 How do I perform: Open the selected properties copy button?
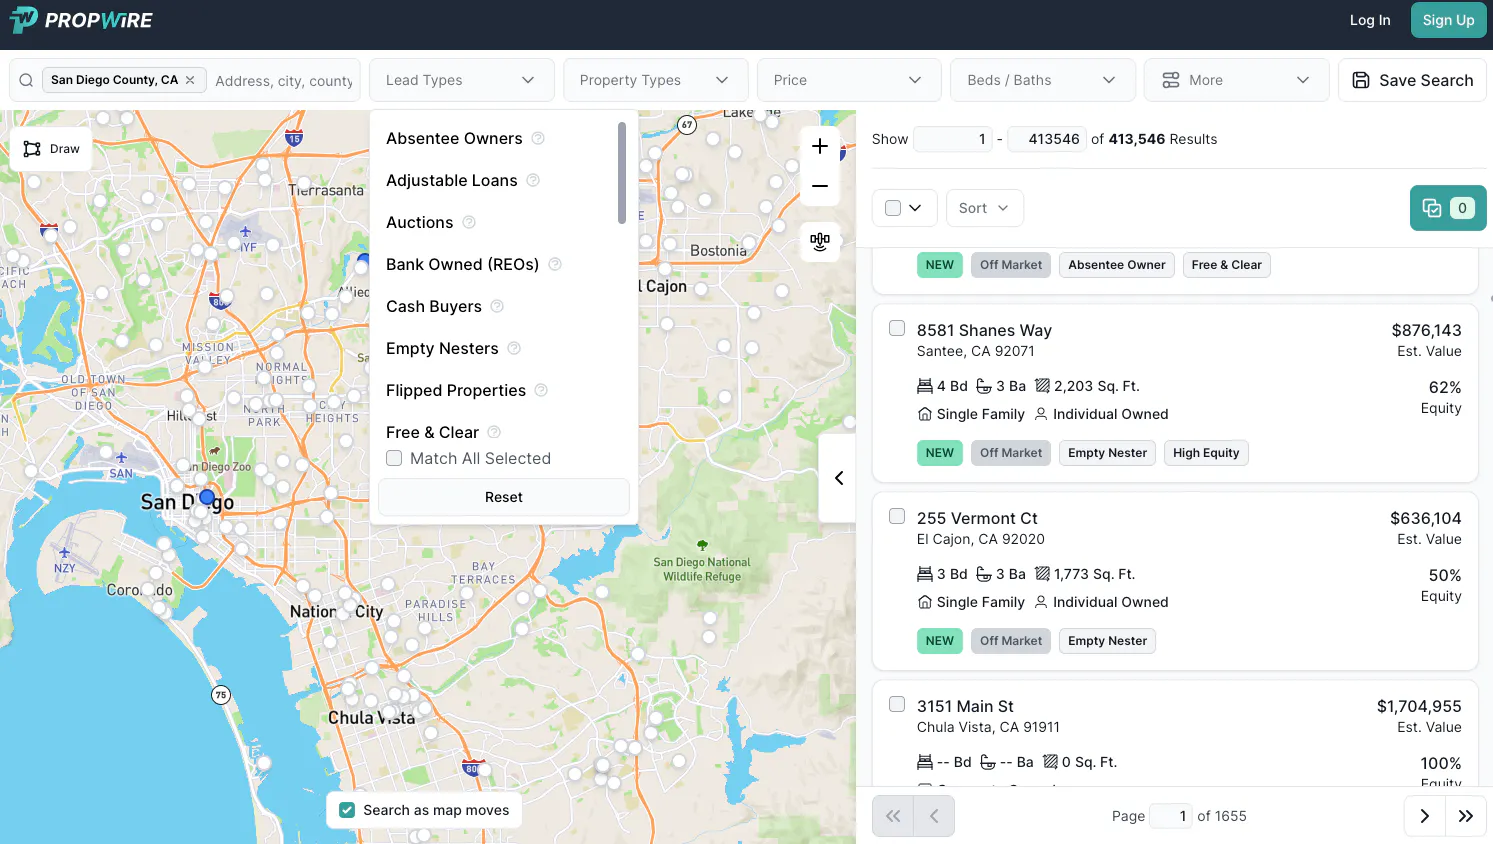pyautogui.click(x=1447, y=208)
